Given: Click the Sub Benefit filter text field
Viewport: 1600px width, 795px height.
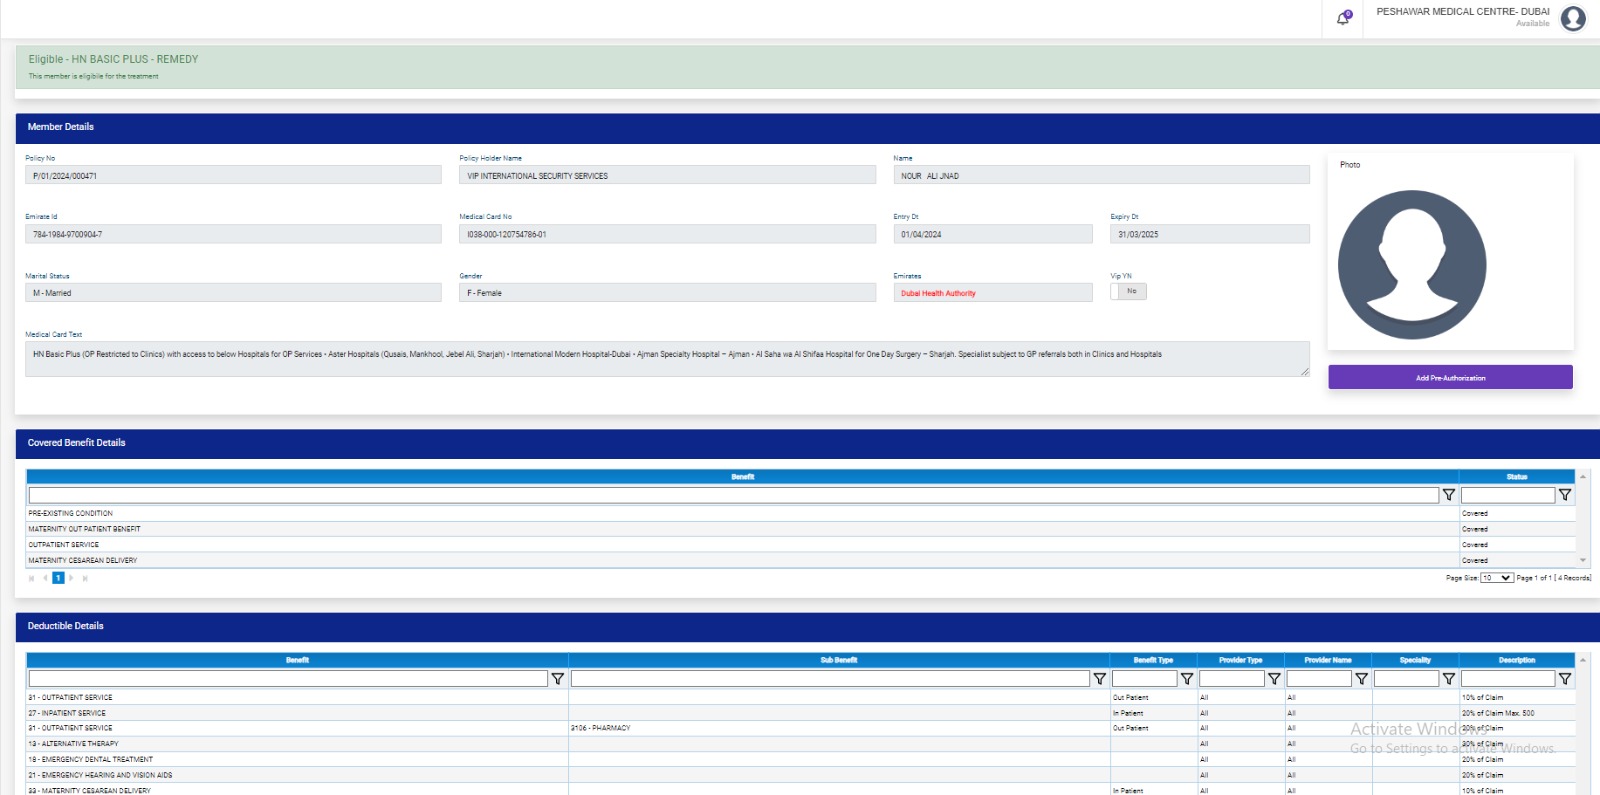Looking at the screenshot, I should [x=830, y=678].
